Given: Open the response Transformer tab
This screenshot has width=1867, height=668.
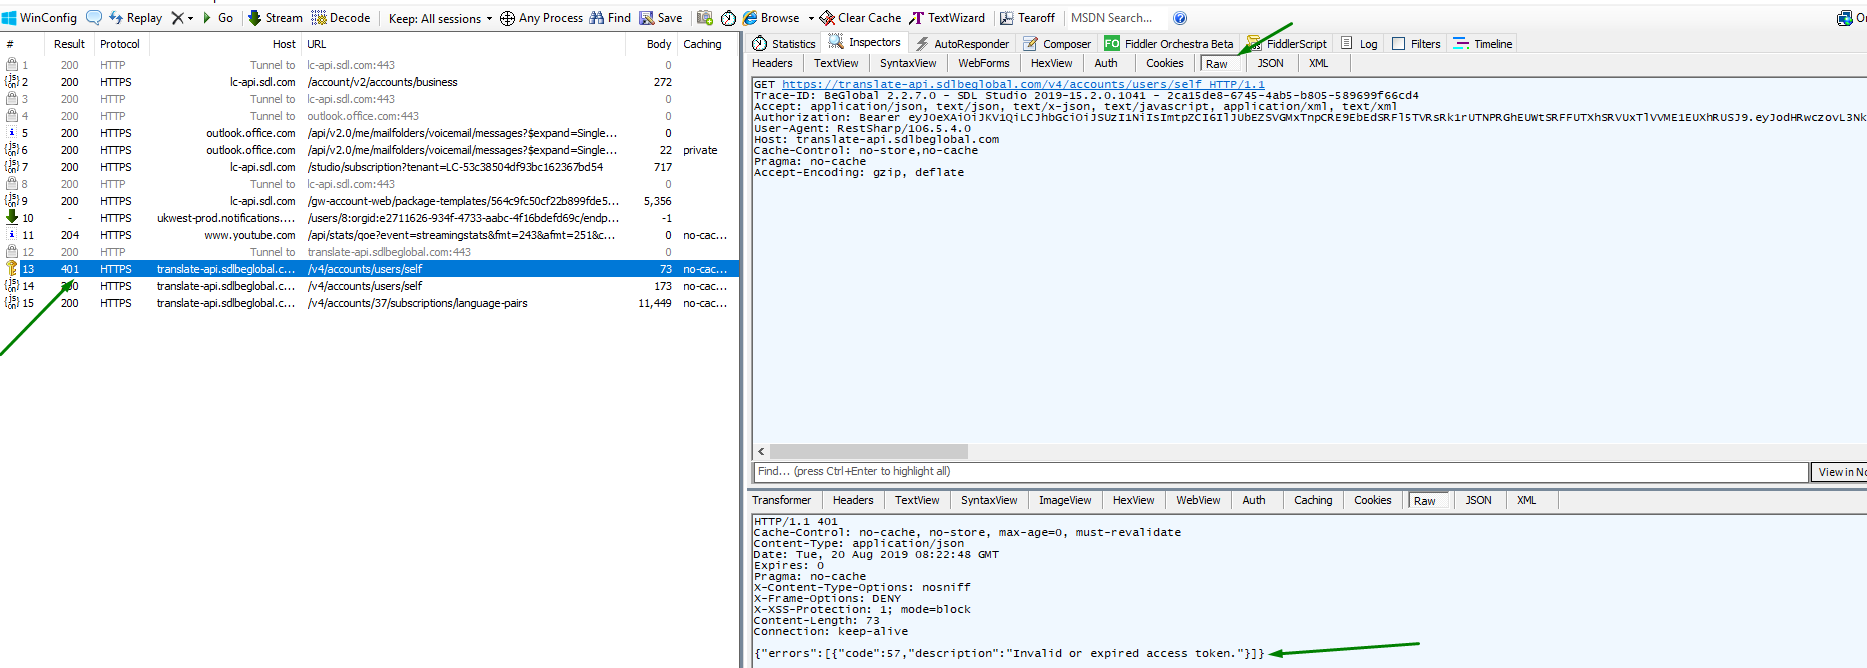Looking at the screenshot, I should [782, 500].
